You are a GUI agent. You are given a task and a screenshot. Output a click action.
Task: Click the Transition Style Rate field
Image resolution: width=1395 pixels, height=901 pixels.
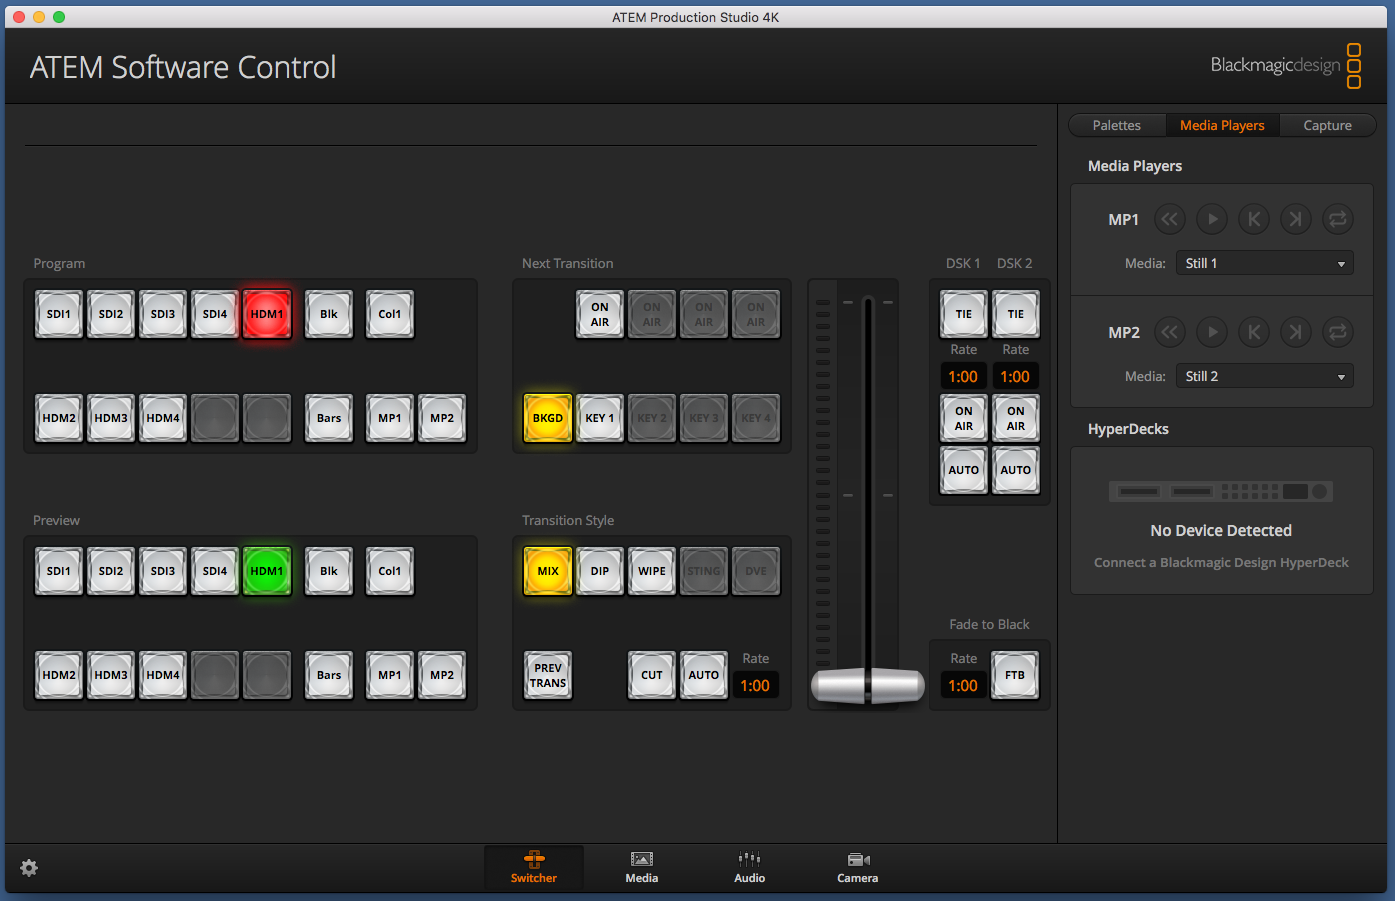755,685
